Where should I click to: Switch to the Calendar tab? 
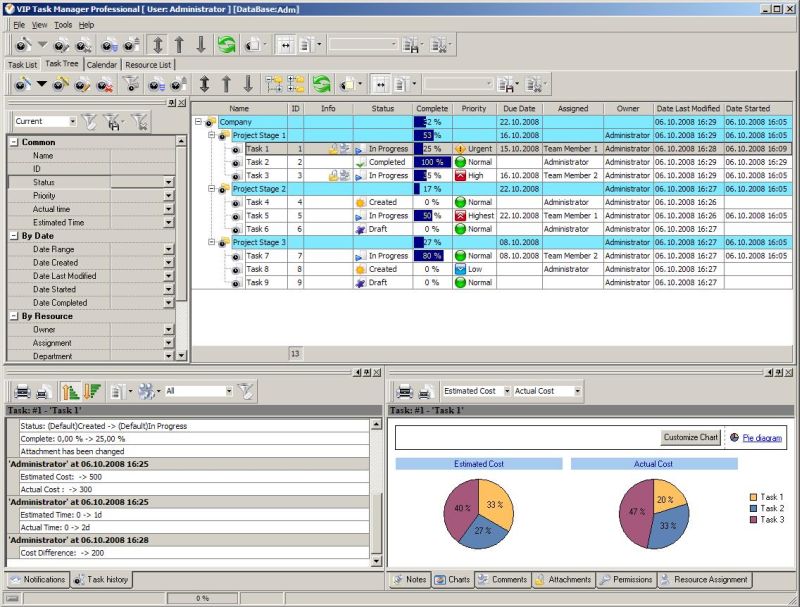[101, 65]
